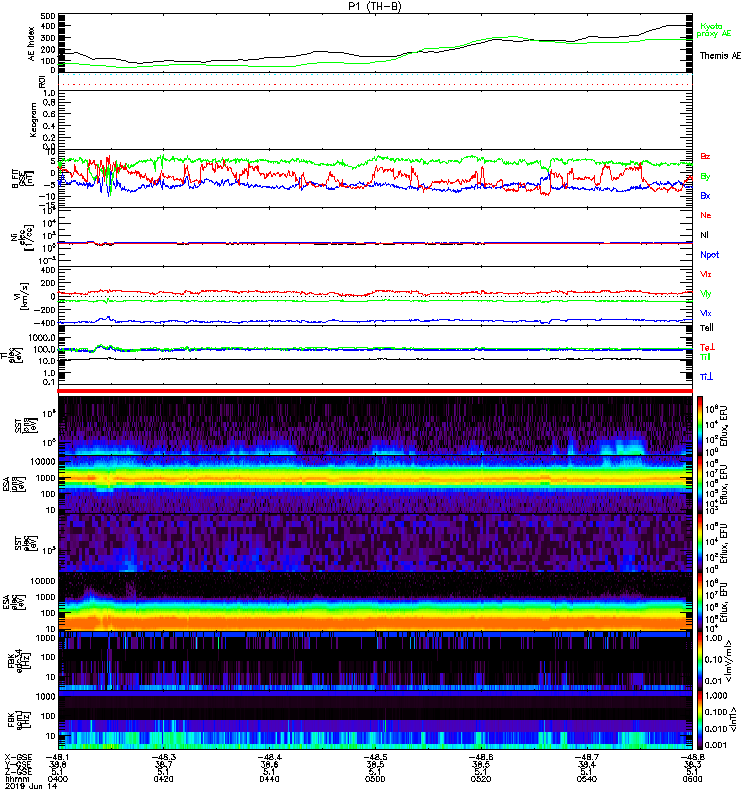
Task: Click the ROI panel label
Action: click(42, 82)
